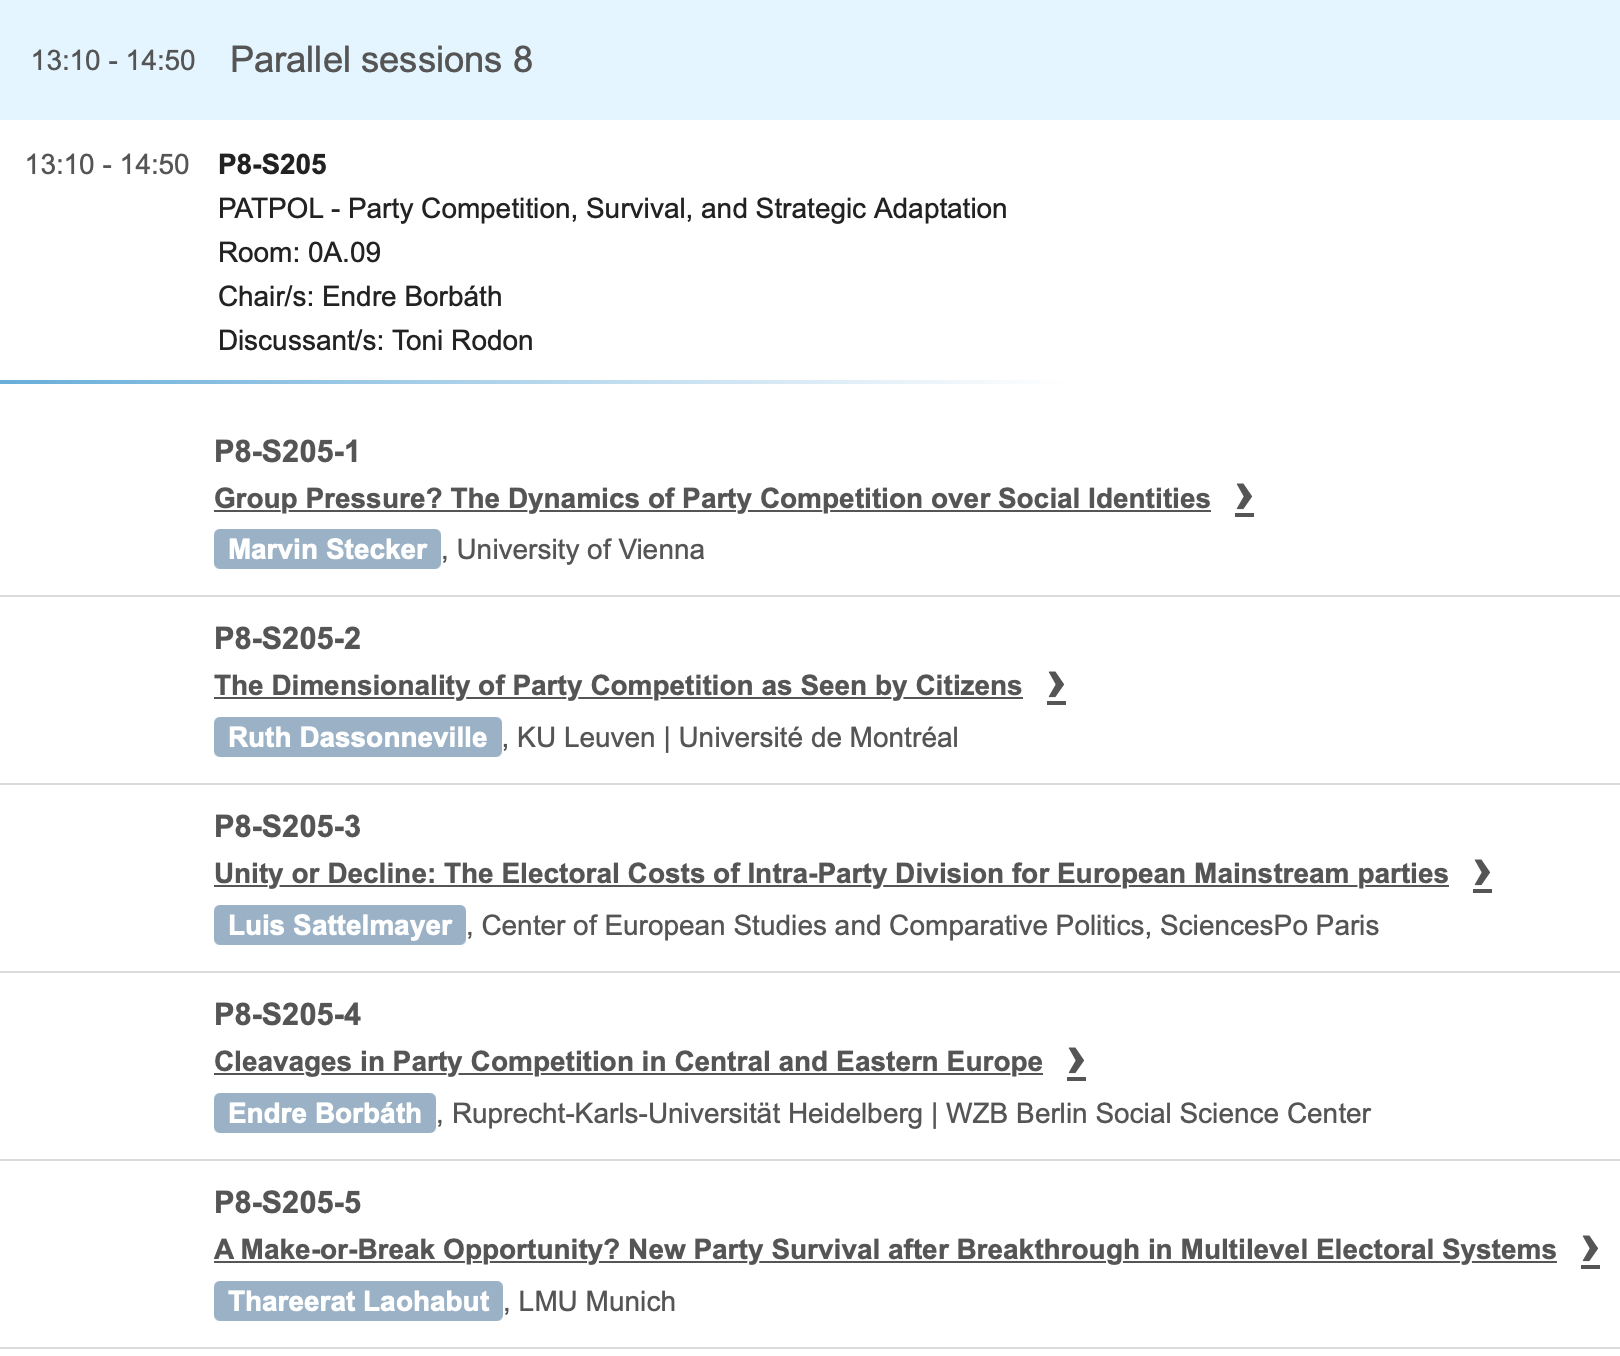Expand chevron beside A Make-or-Break Opportunity paper
1620x1356 pixels.
[x=1590, y=1250]
